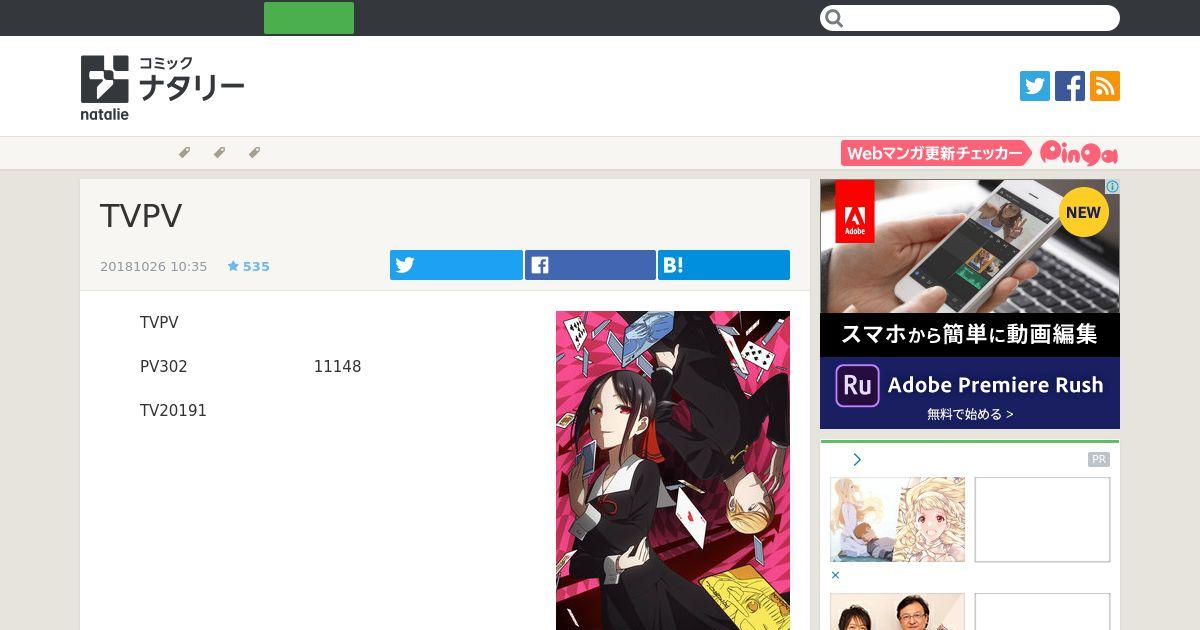
Task: Click the PR label badge
Action: pyautogui.click(x=1099, y=460)
